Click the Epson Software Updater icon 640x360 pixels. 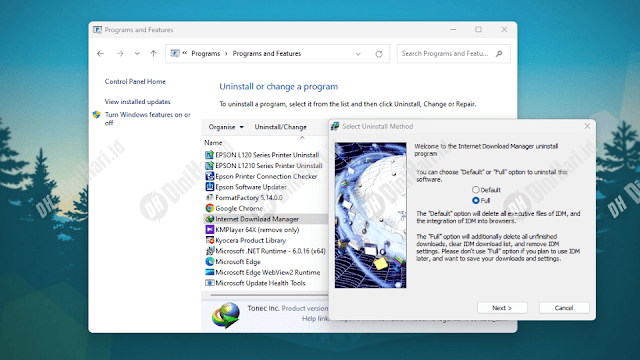tap(209, 187)
